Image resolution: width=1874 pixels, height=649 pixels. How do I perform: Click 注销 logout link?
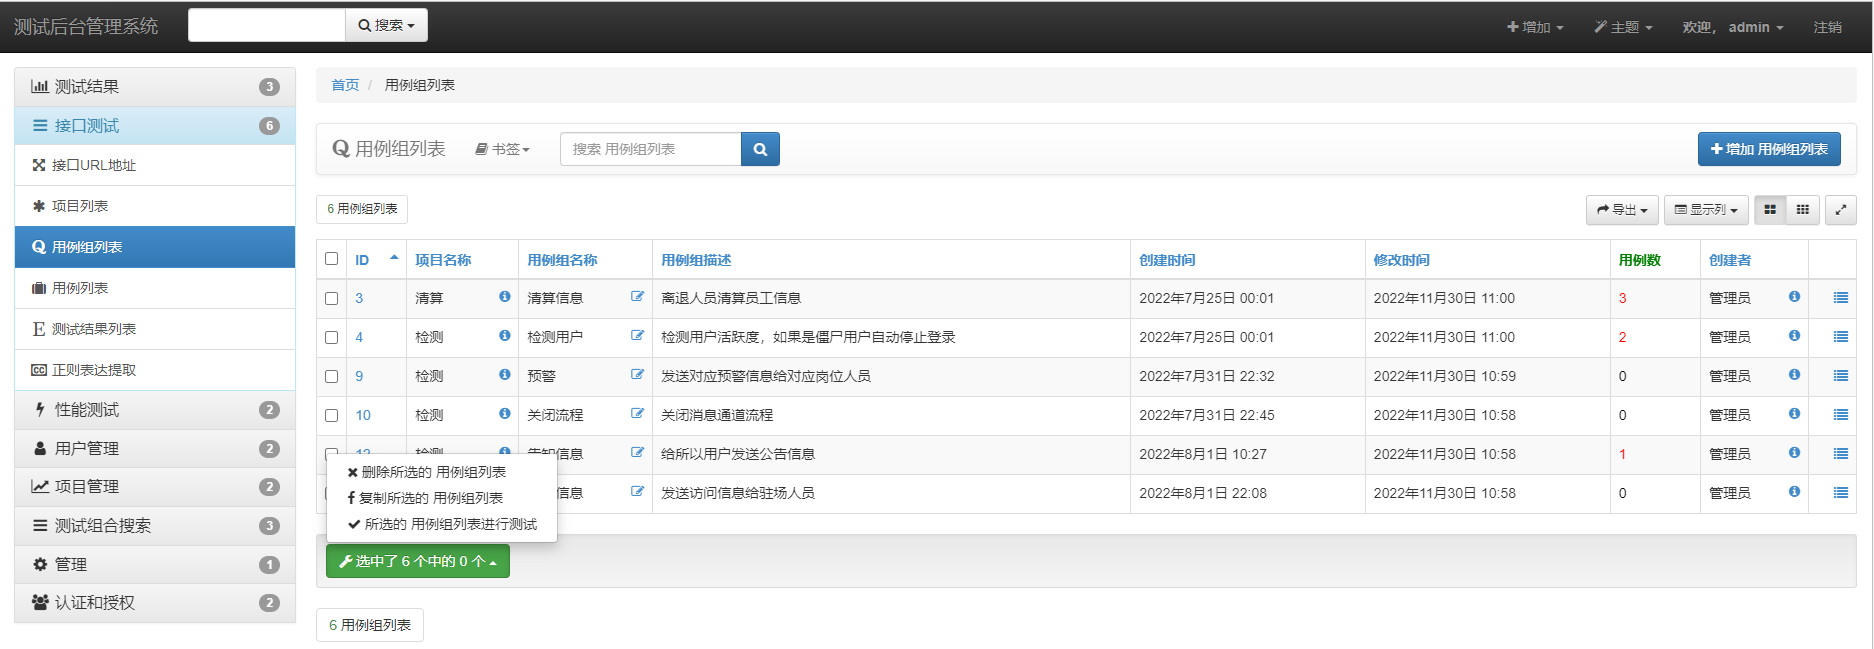click(1827, 27)
